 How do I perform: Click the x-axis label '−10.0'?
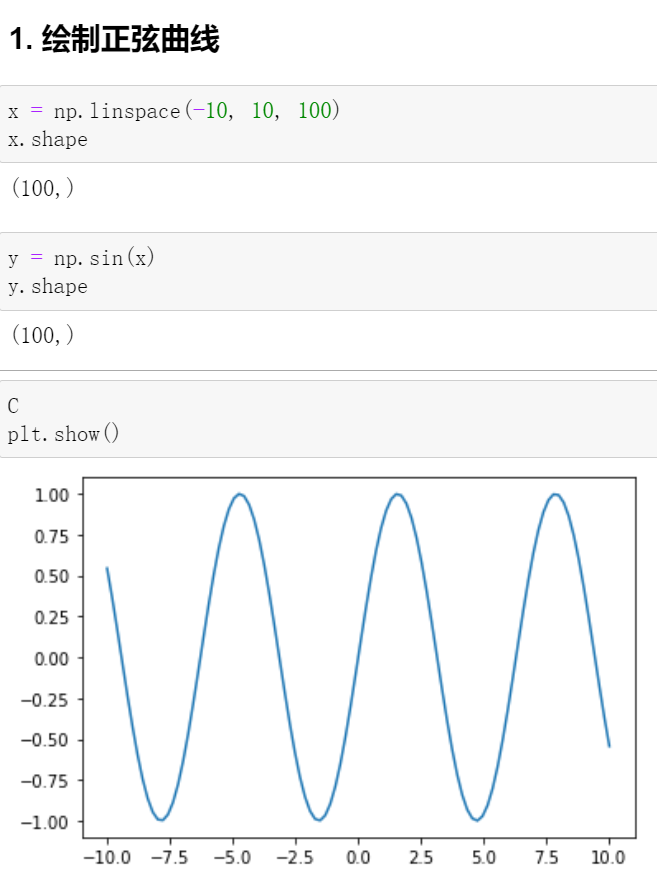pyautogui.click(x=107, y=857)
